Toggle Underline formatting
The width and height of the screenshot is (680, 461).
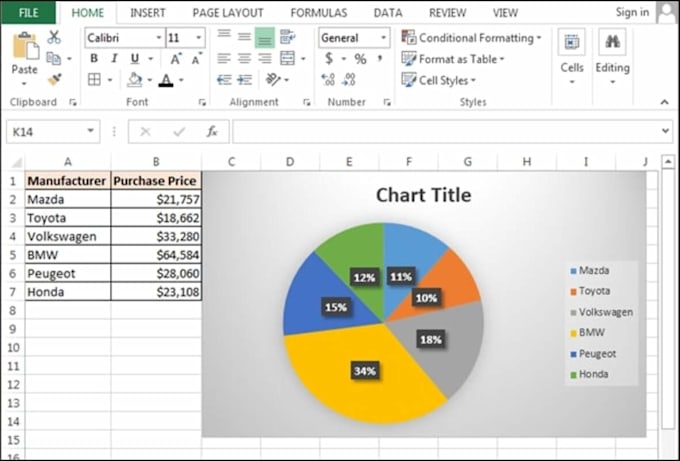pyautogui.click(x=135, y=59)
